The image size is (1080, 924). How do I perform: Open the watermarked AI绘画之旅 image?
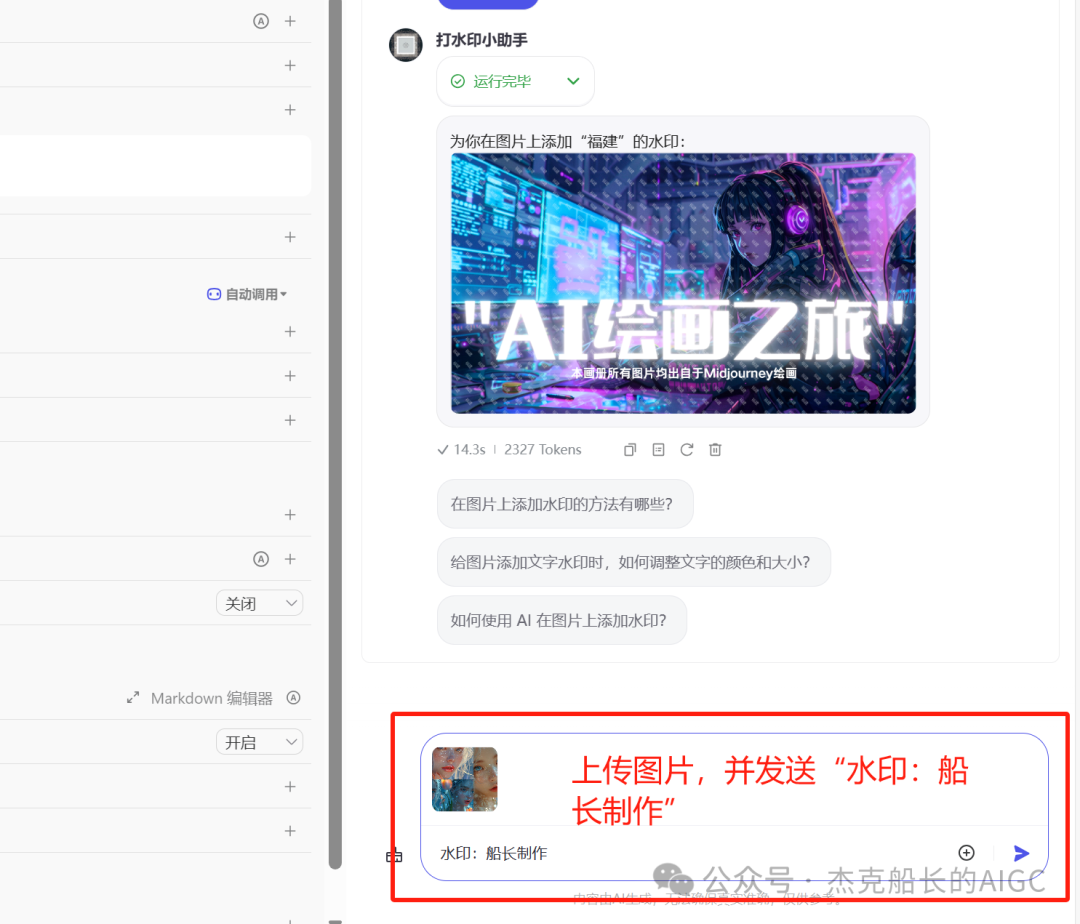point(683,283)
